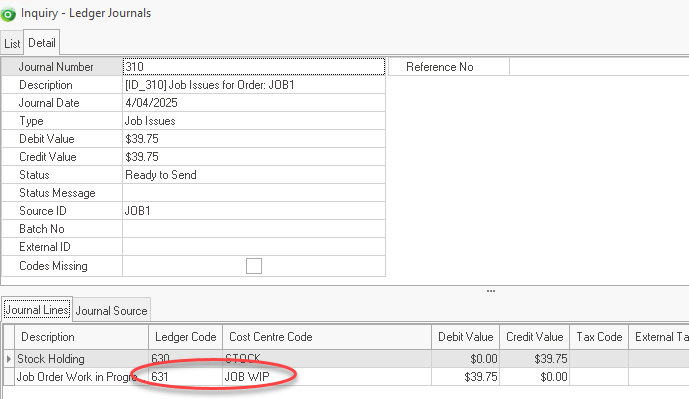Open the Journal Source tab
The width and height of the screenshot is (689, 399).
112,311
